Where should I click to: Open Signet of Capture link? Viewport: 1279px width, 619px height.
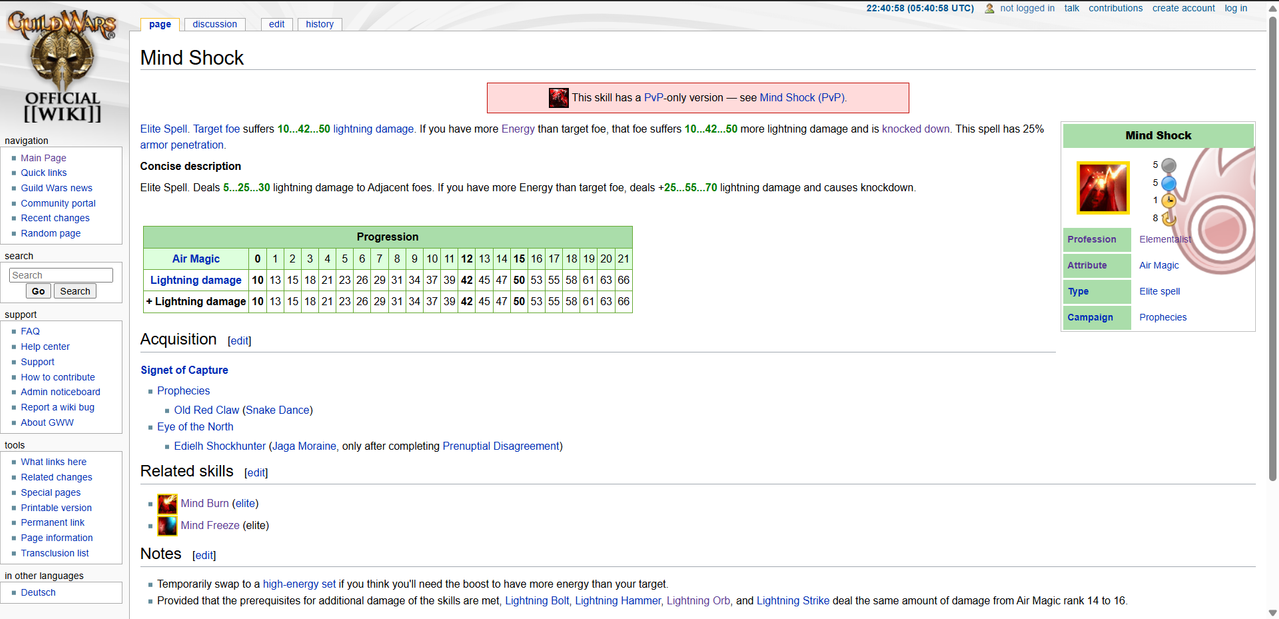point(184,370)
